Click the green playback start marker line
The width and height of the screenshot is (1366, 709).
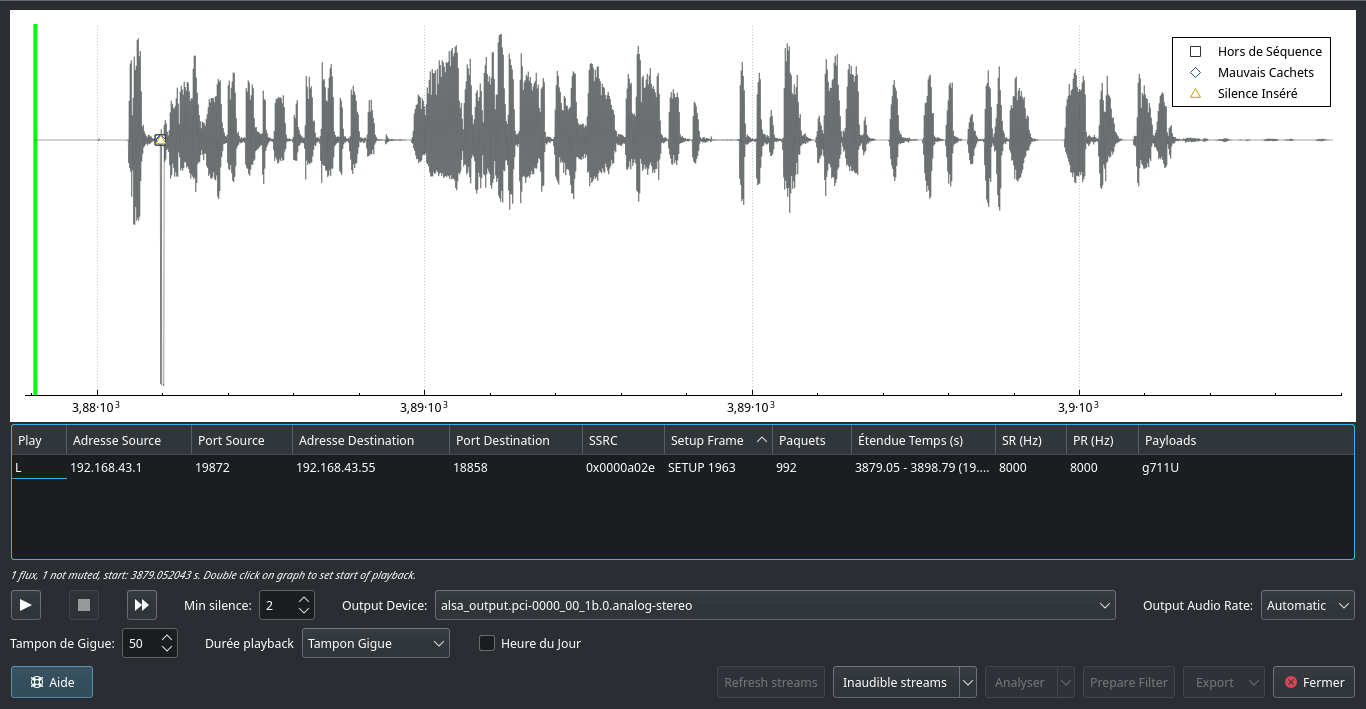pos(35,210)
